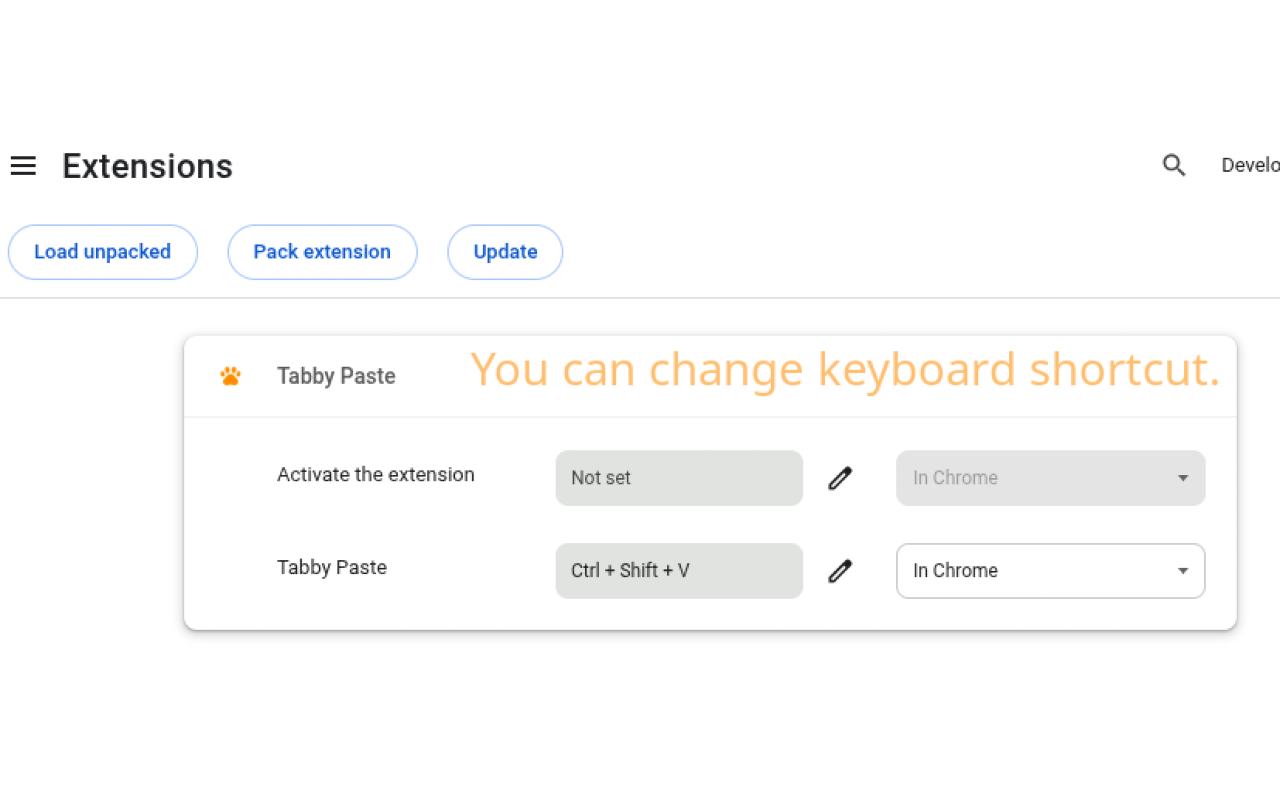Viewport: 1280px width, 800px height.
Task: Click the Load unpacked button
Action: pyautogui.click(x=103, y=252)
